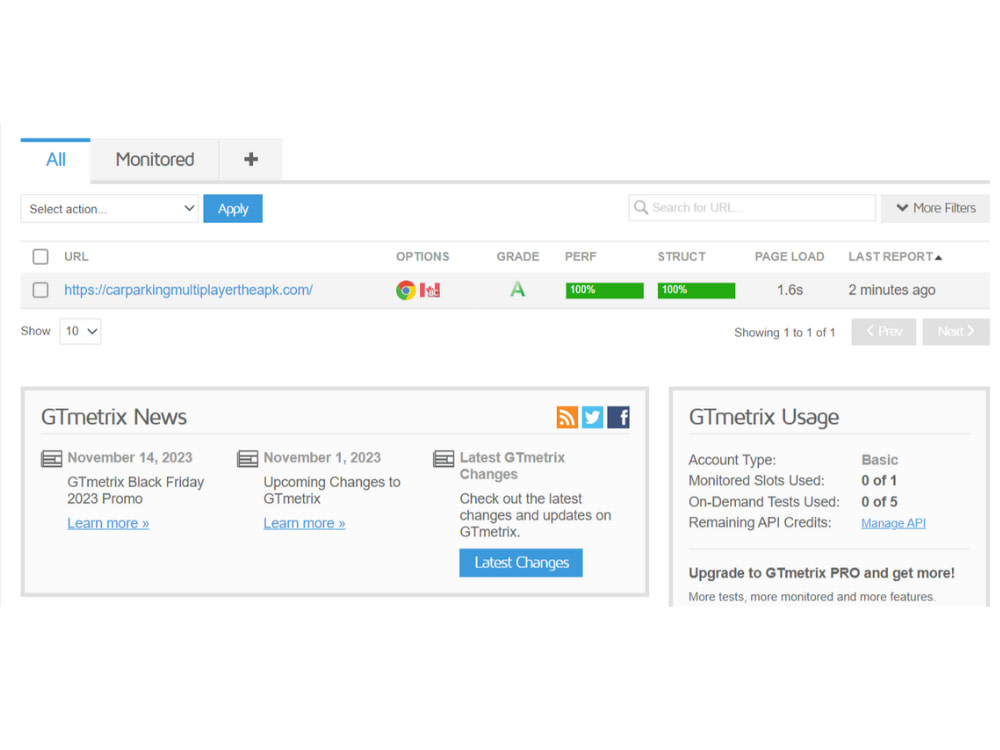The height and width of the screenshot is (750, 1000).
Task: Click the Account Type Basic value
Action: point(879,460)
